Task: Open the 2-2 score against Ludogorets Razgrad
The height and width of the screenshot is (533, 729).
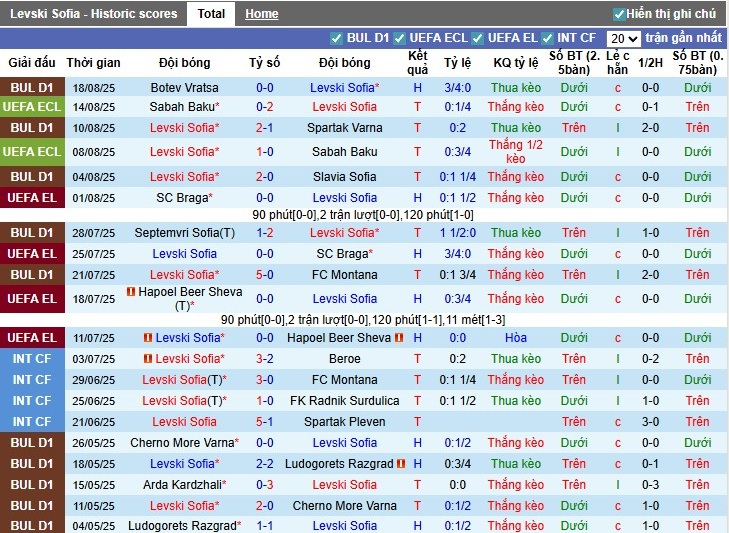Action: click(265, 464)
